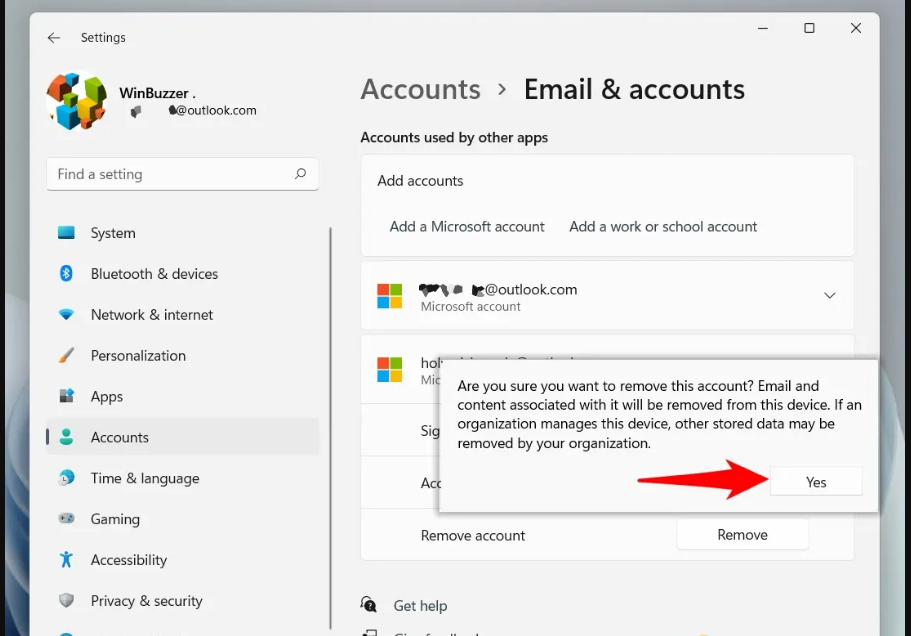Viewport: 911px width, 636px height.
Task: Go back using the Settings back arrow
Action: [x=54, y=38]
